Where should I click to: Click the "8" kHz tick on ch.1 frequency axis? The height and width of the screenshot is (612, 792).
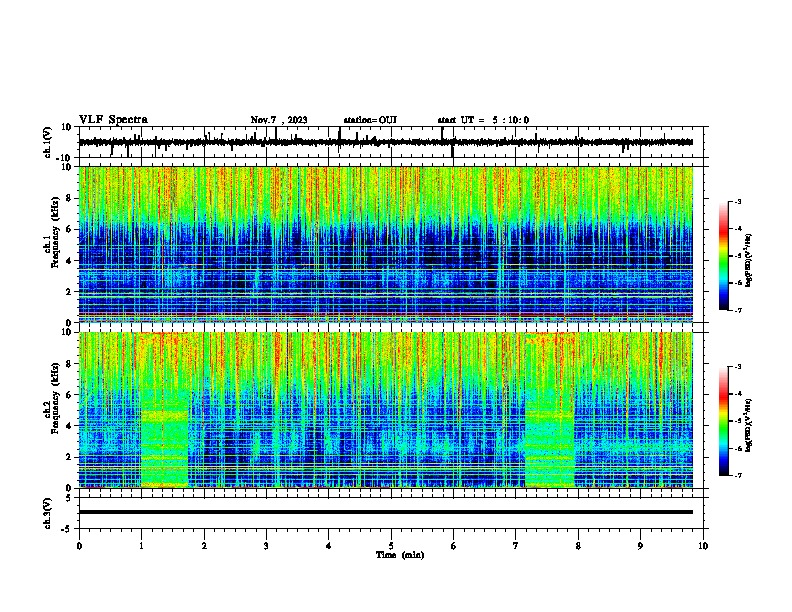pyautogui.click(x=70, y=198)
